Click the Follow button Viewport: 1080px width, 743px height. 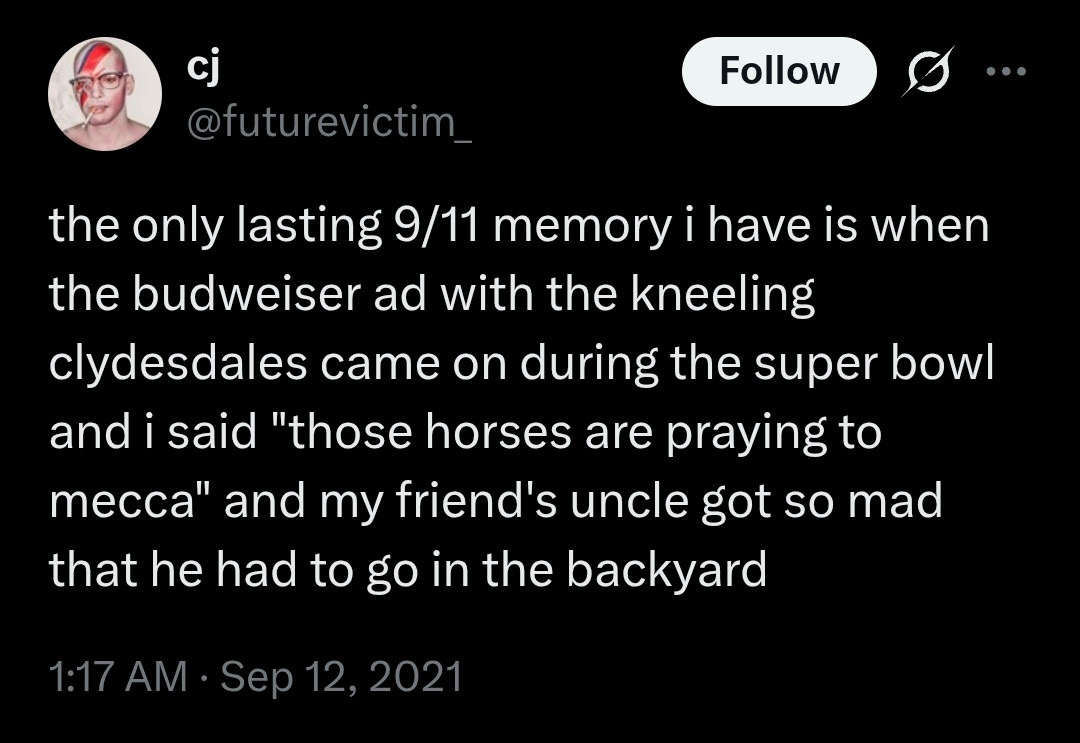(779, 71)
